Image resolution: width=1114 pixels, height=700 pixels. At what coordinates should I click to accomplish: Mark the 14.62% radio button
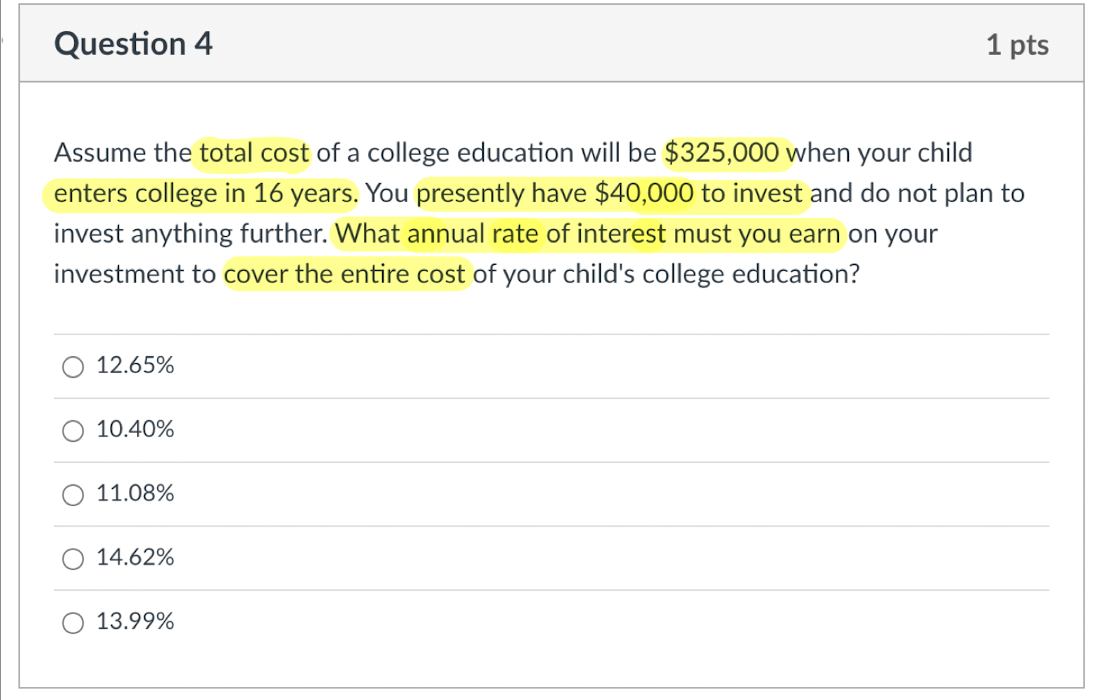coord(73,559)
